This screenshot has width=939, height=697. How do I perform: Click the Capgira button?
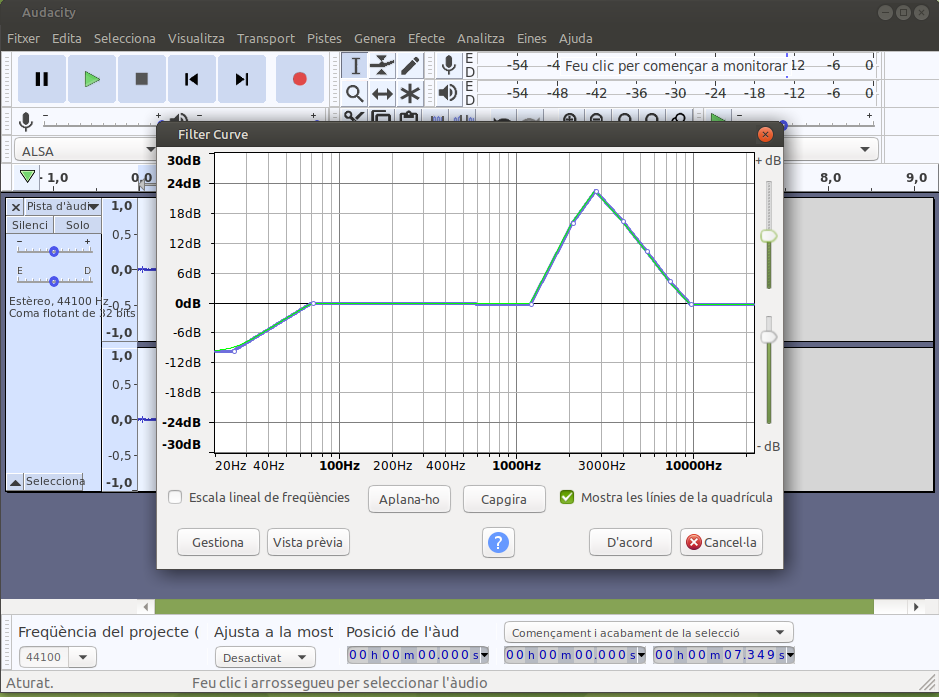point(504,499)
